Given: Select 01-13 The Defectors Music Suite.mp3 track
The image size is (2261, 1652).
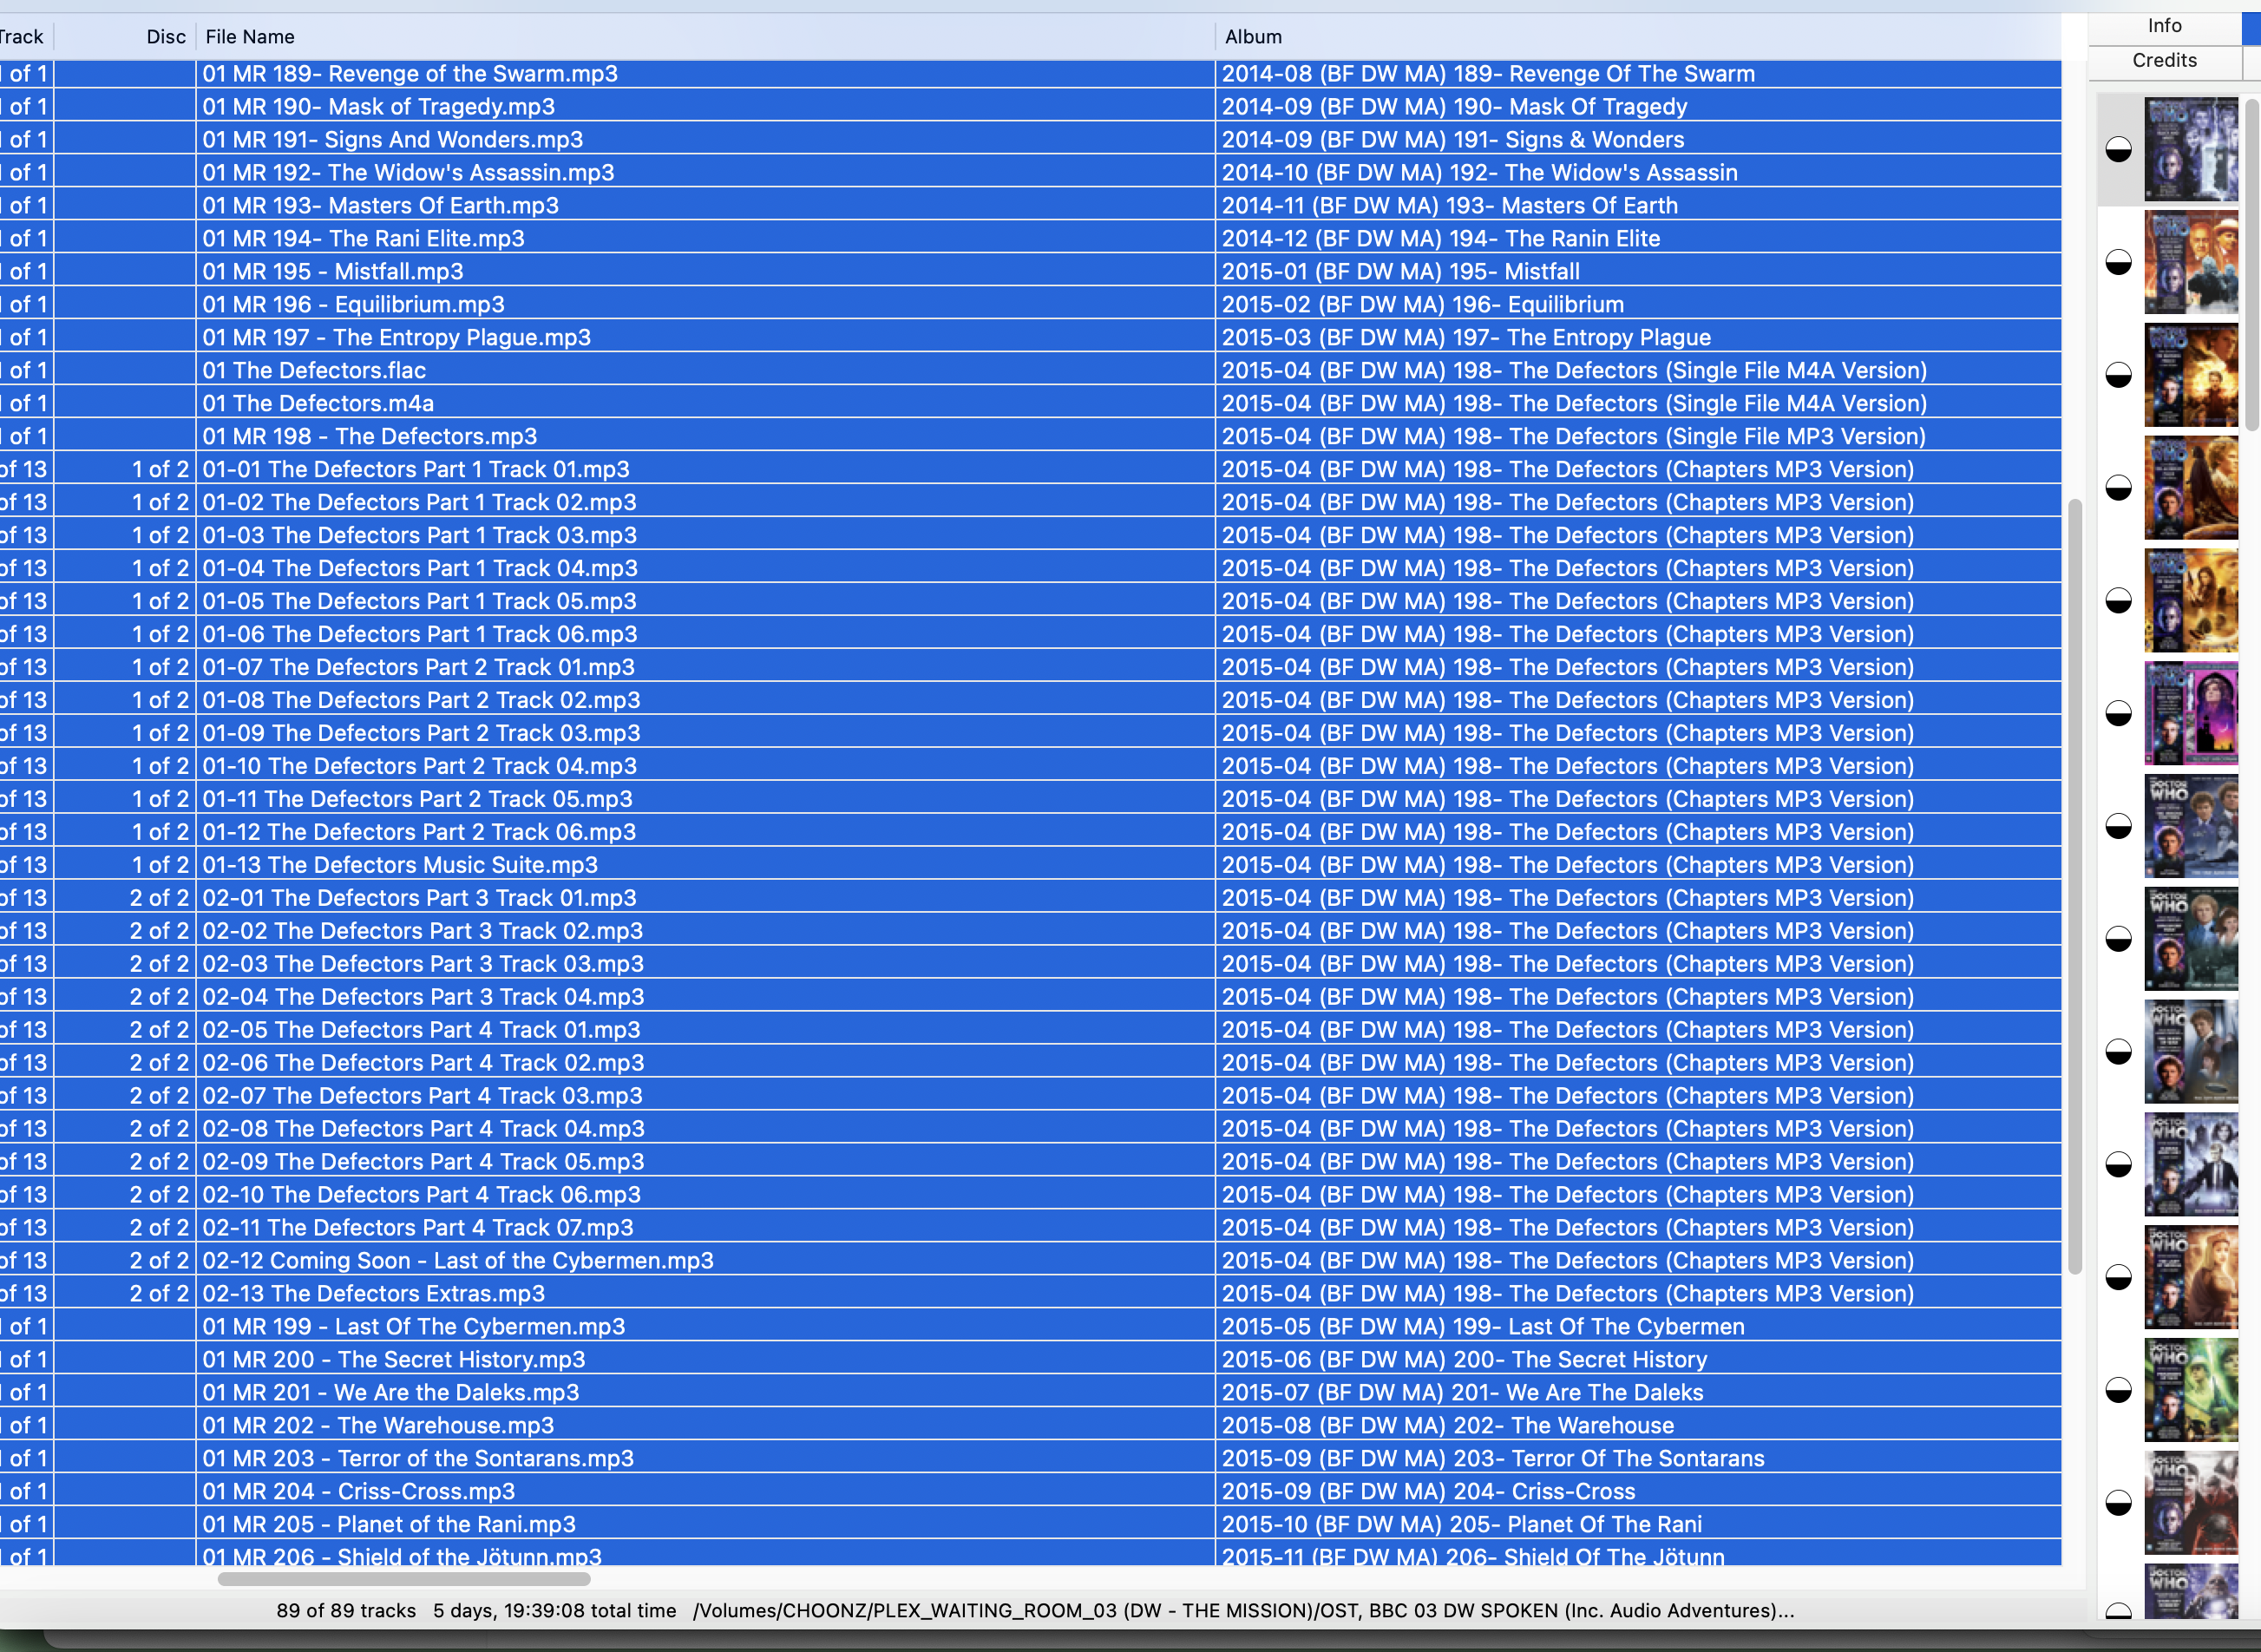Looking at the screenshot, I should [x=400, y=865].
